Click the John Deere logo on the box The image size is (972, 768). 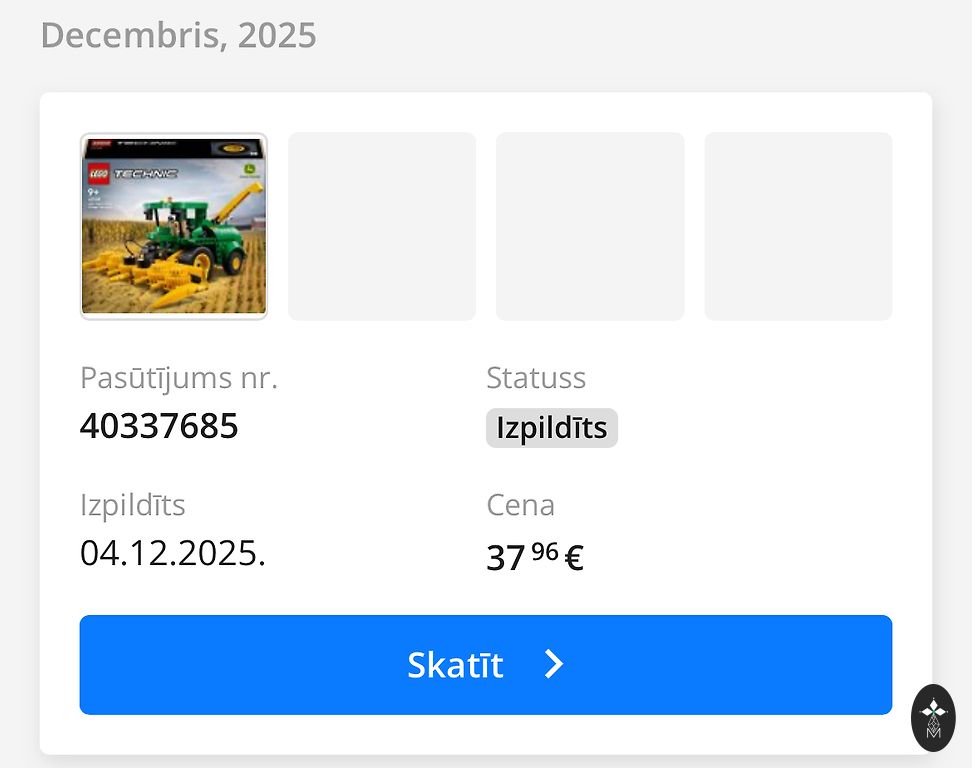click(250, 170)
